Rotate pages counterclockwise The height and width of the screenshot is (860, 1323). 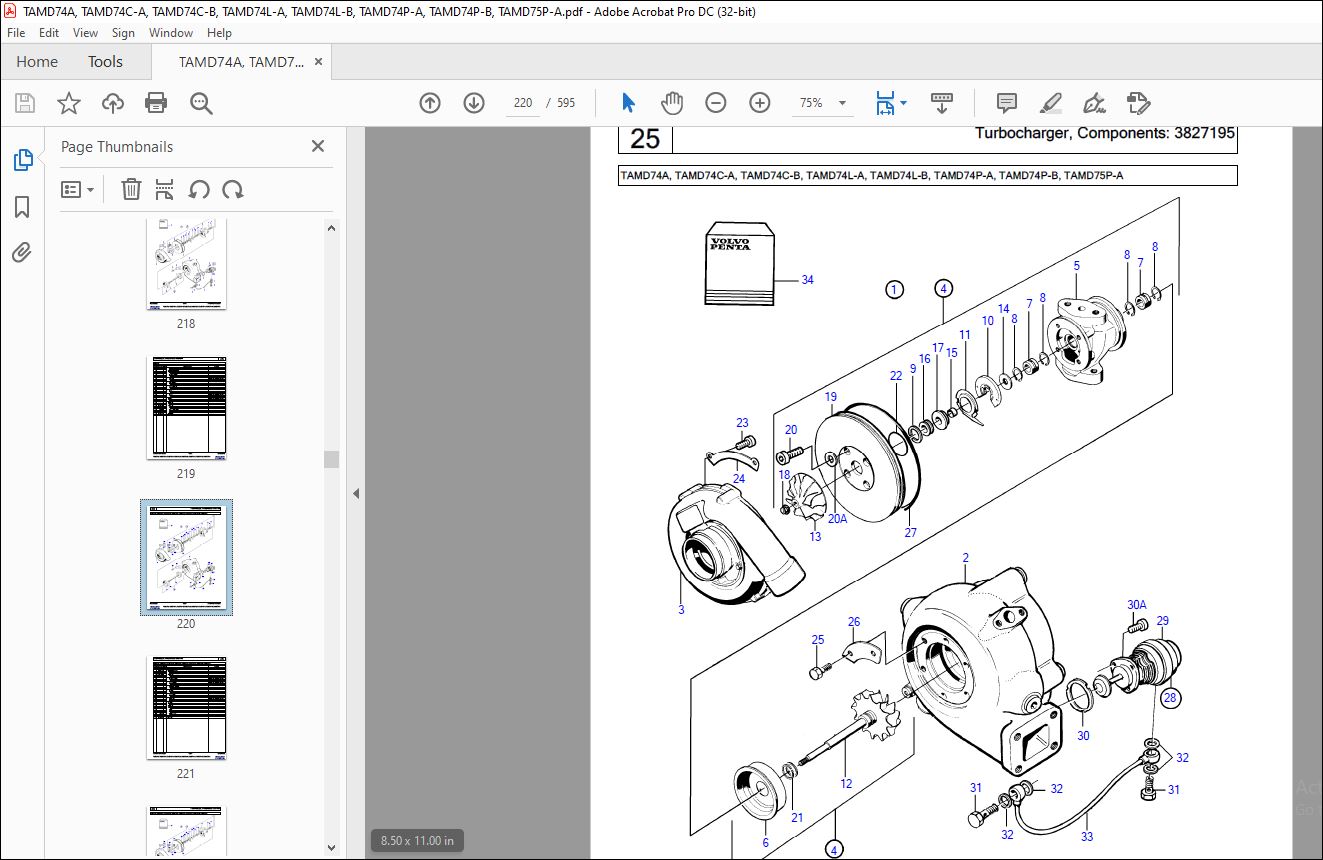click(199, 189)
